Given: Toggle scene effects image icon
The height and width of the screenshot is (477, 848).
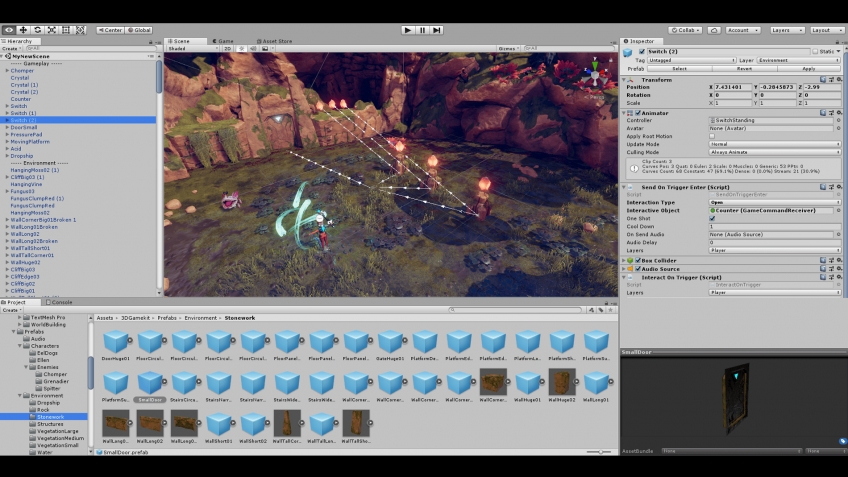Looking at the screenshot, I should (x=265, y=49).
